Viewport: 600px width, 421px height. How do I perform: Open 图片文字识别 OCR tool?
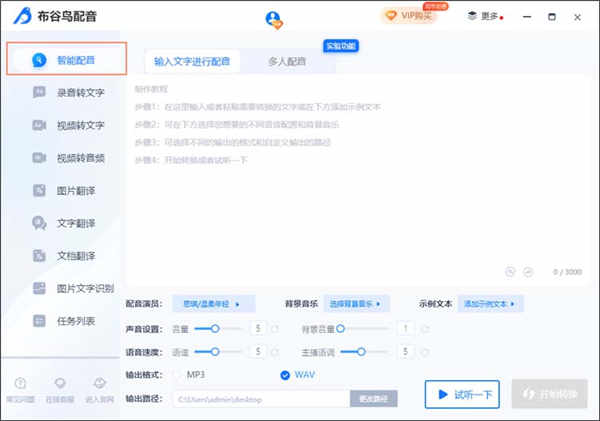[x=73, y=288]
